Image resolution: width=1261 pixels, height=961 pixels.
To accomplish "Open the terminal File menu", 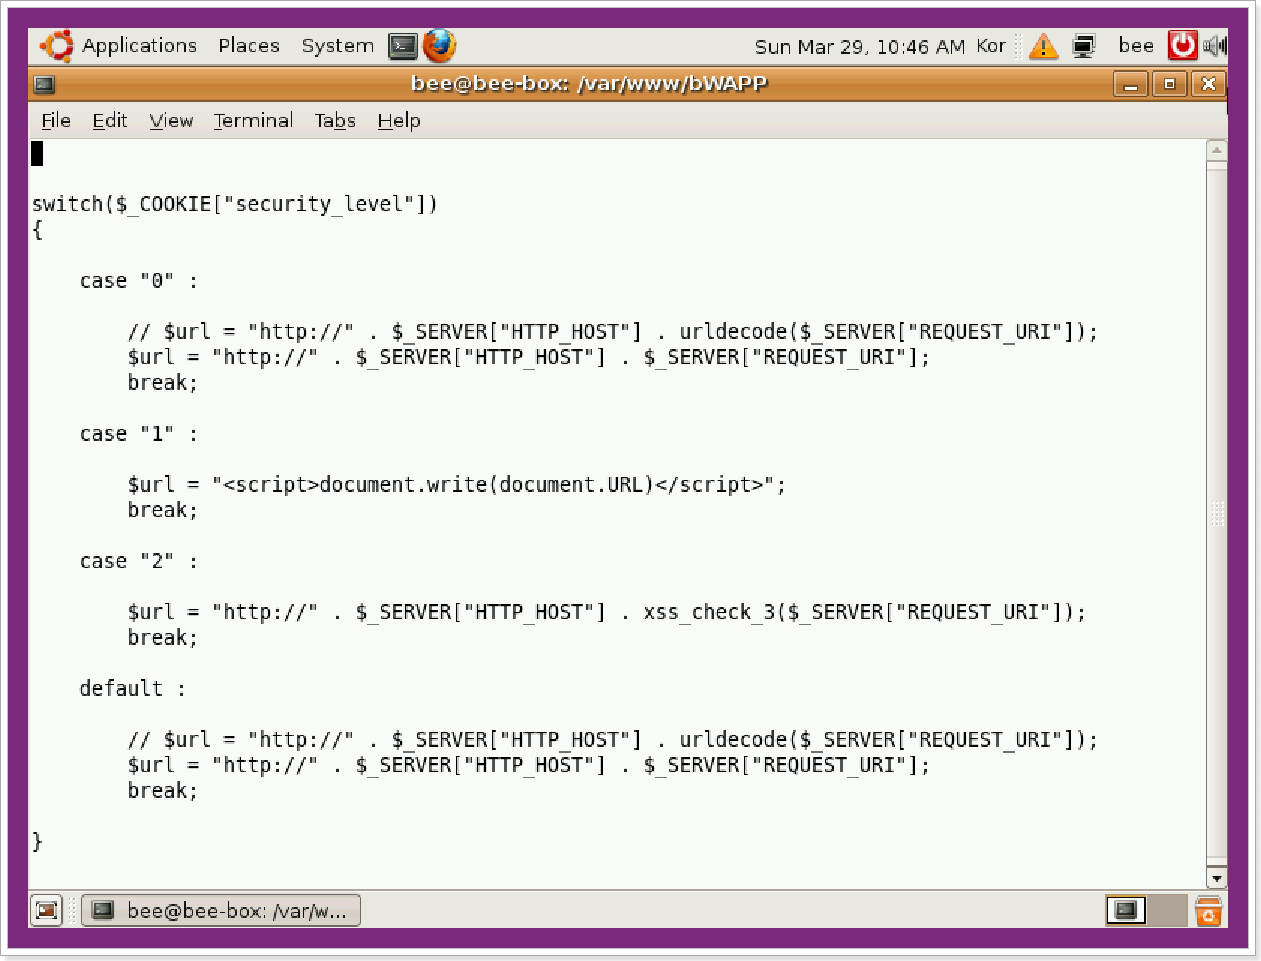I will 56,121.
